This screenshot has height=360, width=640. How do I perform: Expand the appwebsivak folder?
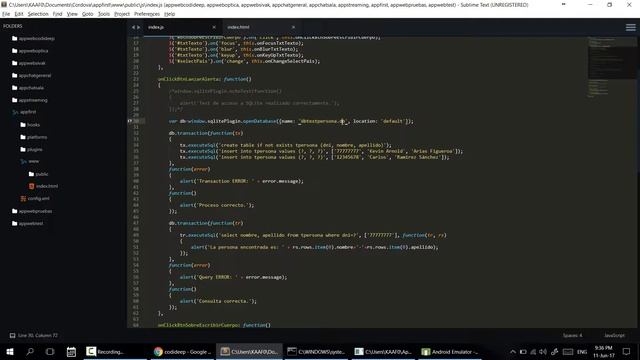click(29, 63)
